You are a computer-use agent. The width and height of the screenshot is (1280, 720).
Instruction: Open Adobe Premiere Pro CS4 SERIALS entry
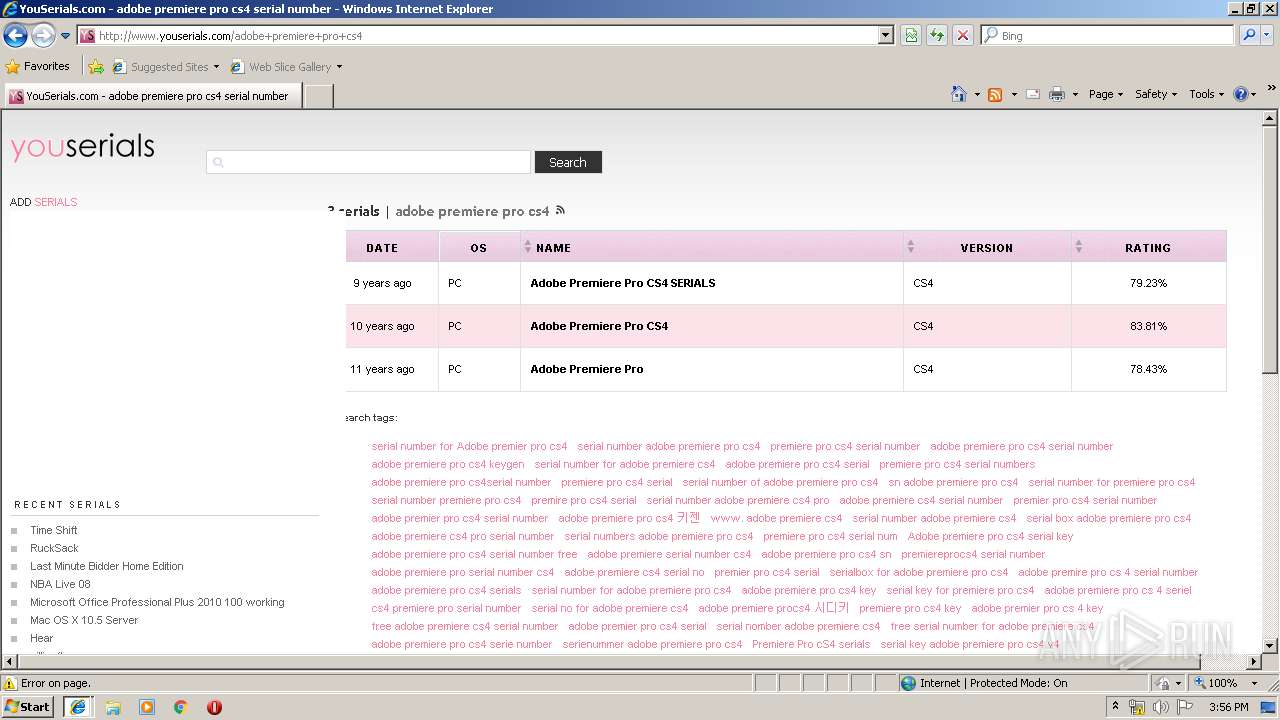click(623, 283)
